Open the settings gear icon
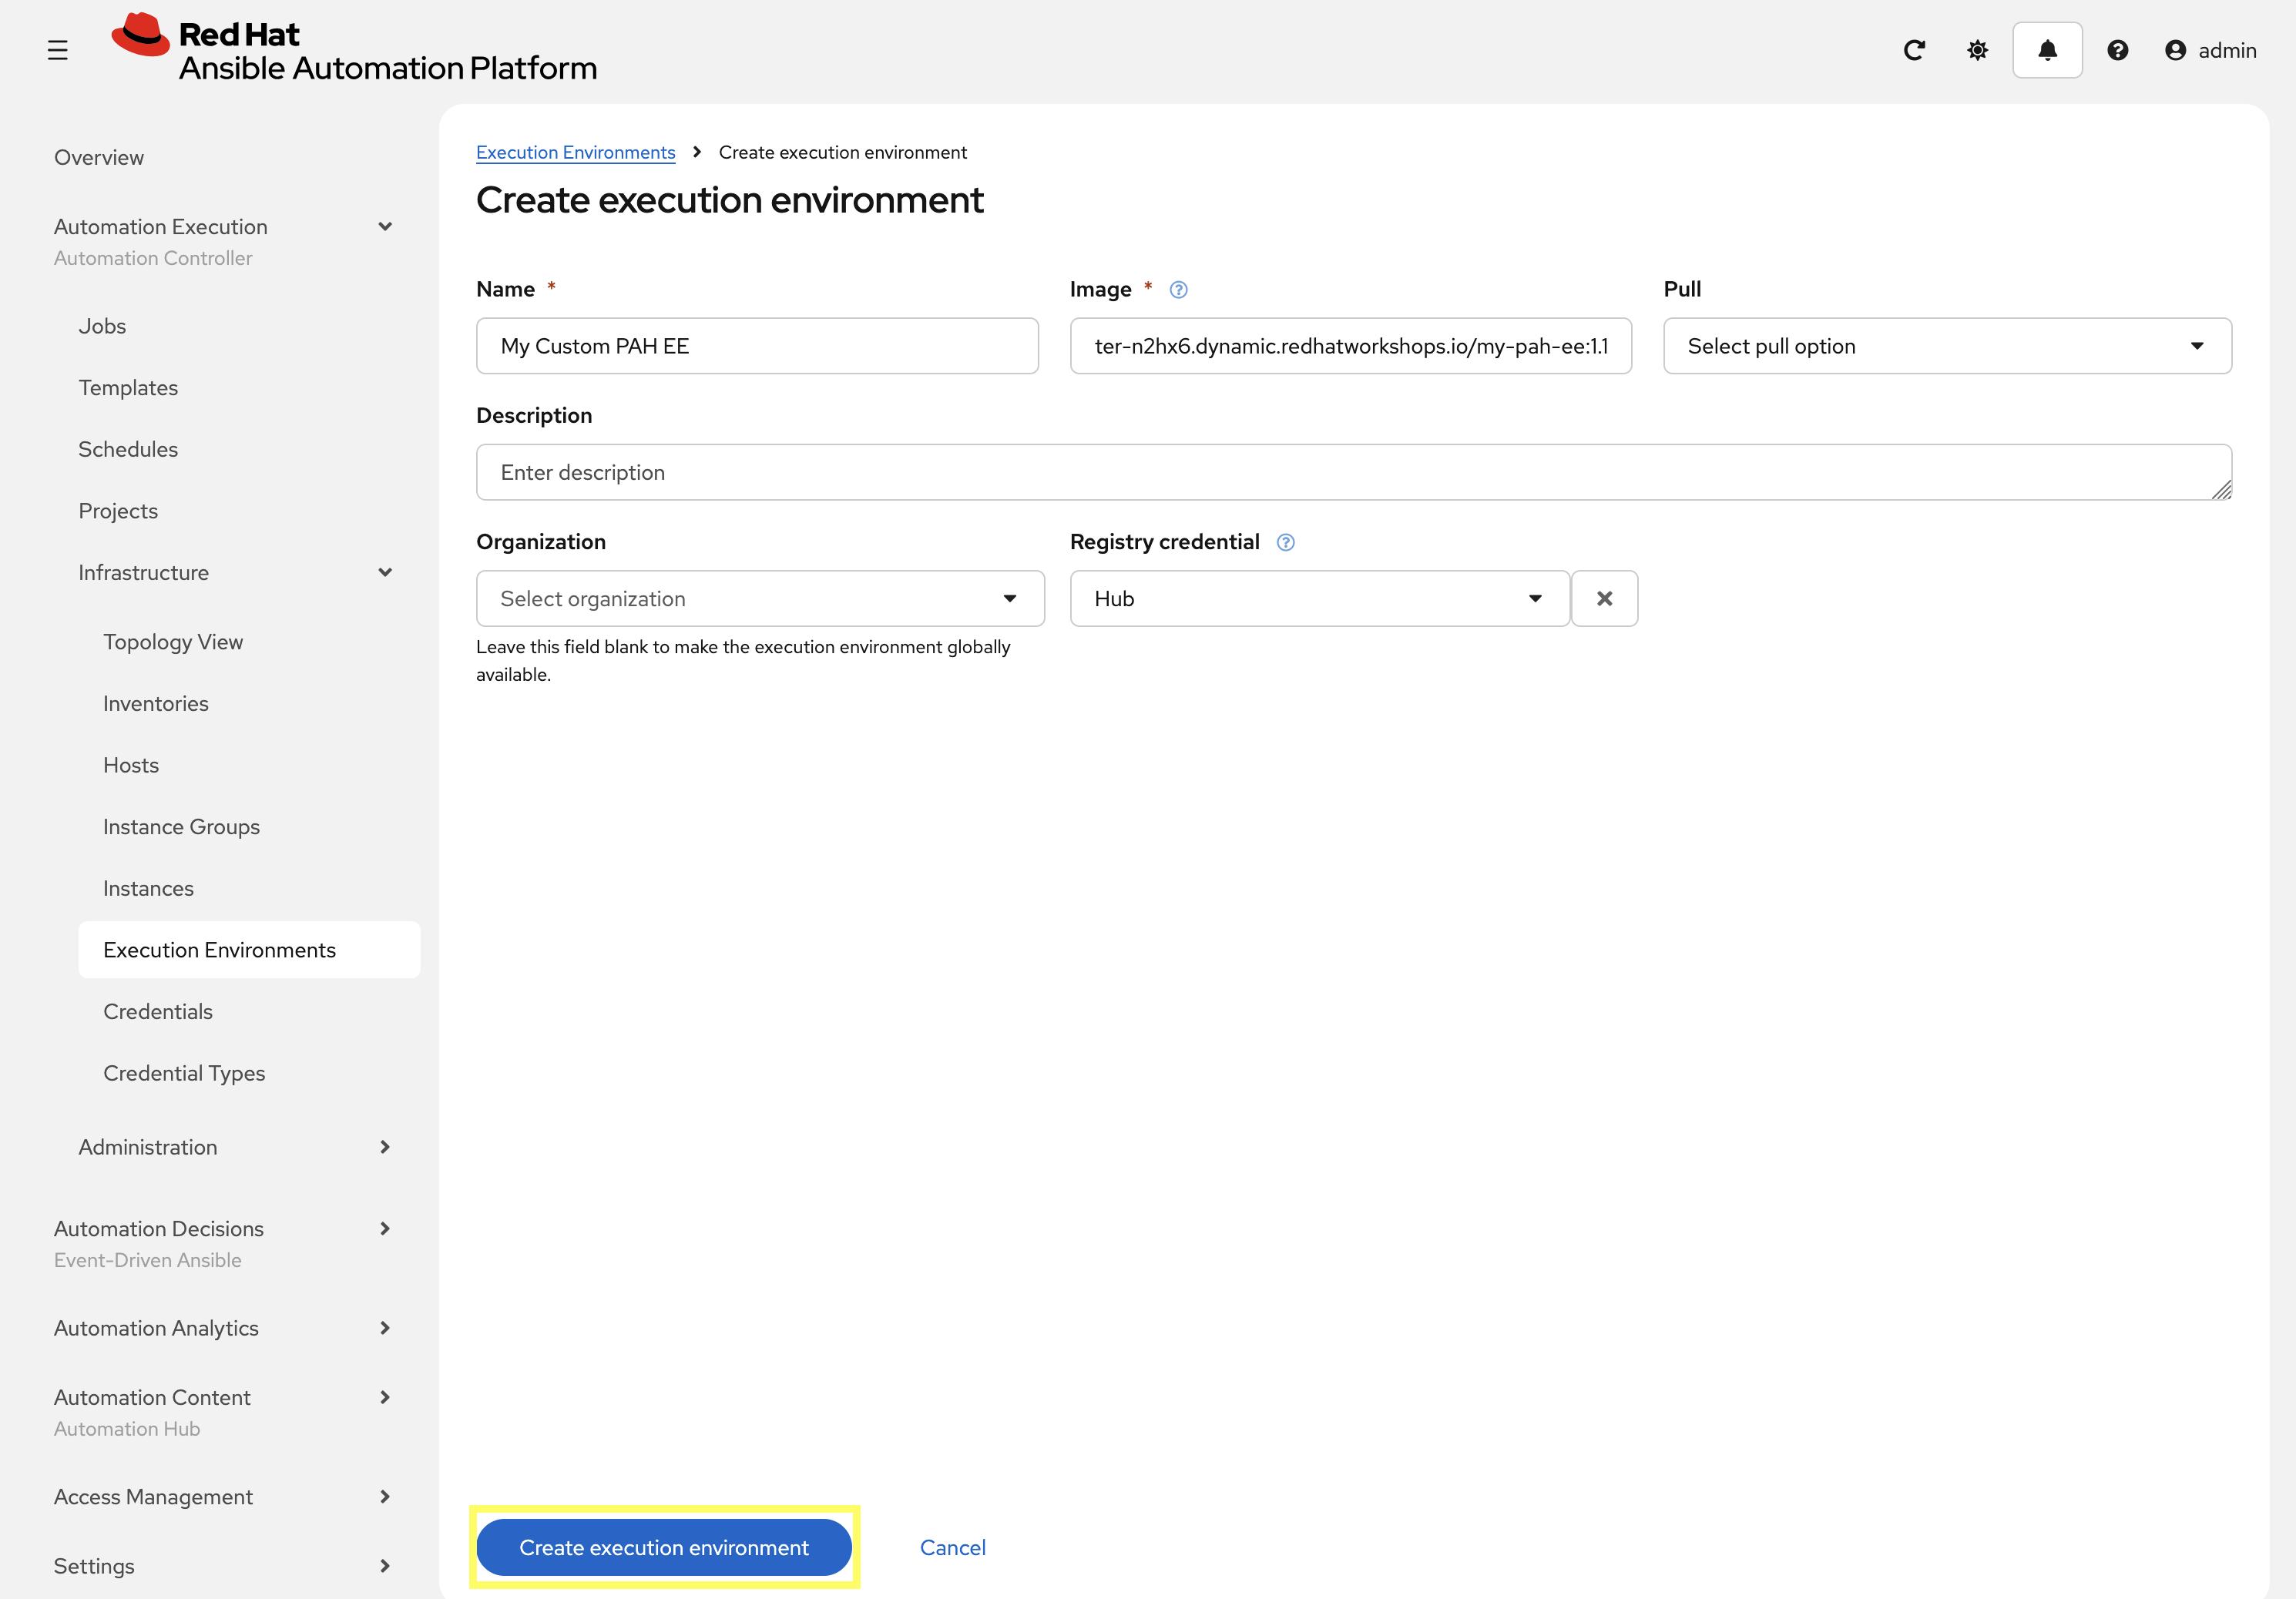 1977,49
